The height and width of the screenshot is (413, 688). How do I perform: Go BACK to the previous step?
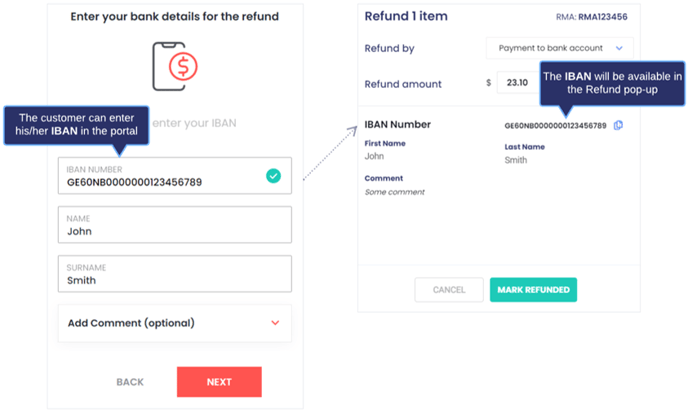pyautogui.click(x=130, y=382)
